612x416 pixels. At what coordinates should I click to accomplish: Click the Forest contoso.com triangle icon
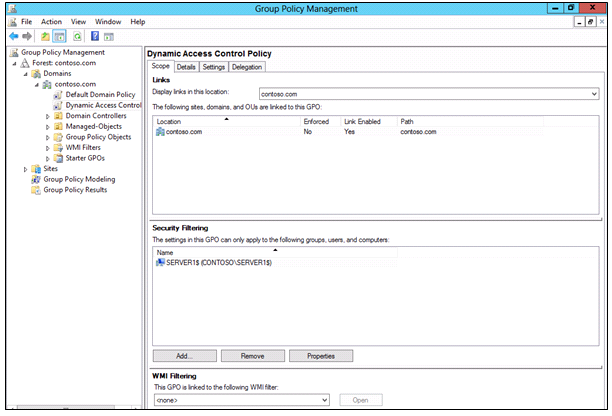[25, 63]
